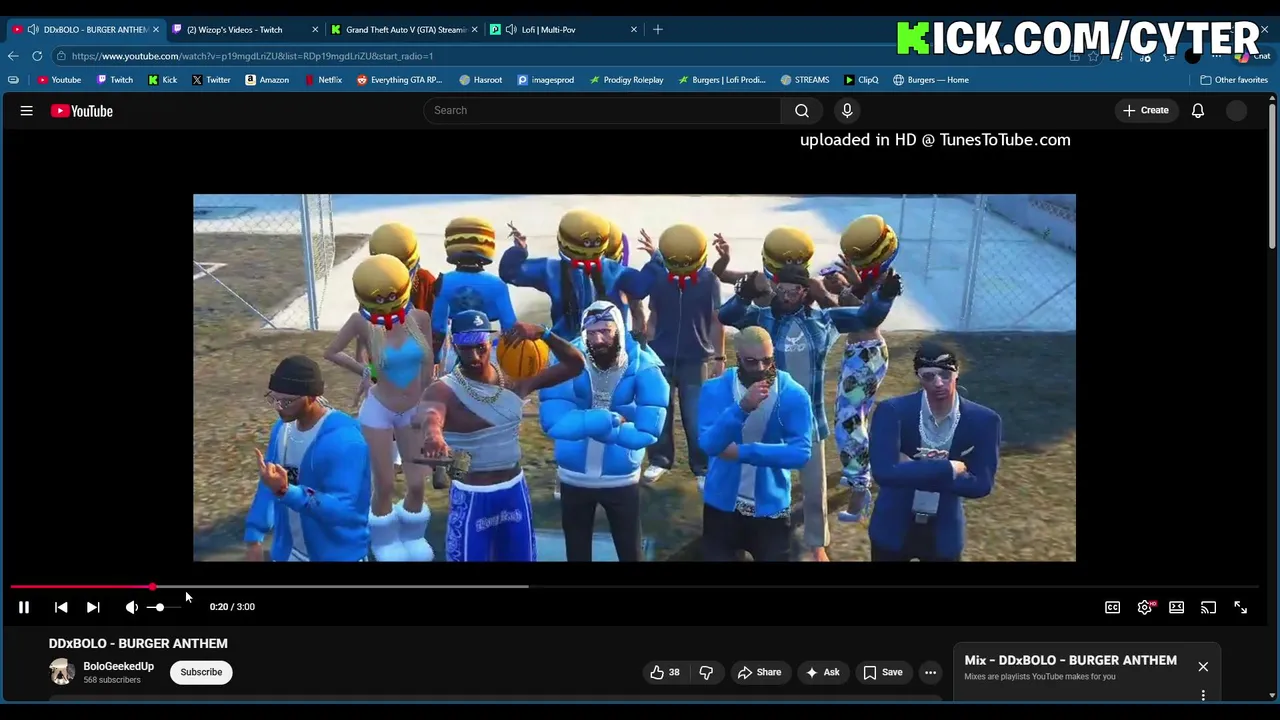Click the DDxBOLO - BURGER ANTHEM video title

pos(138,643)
